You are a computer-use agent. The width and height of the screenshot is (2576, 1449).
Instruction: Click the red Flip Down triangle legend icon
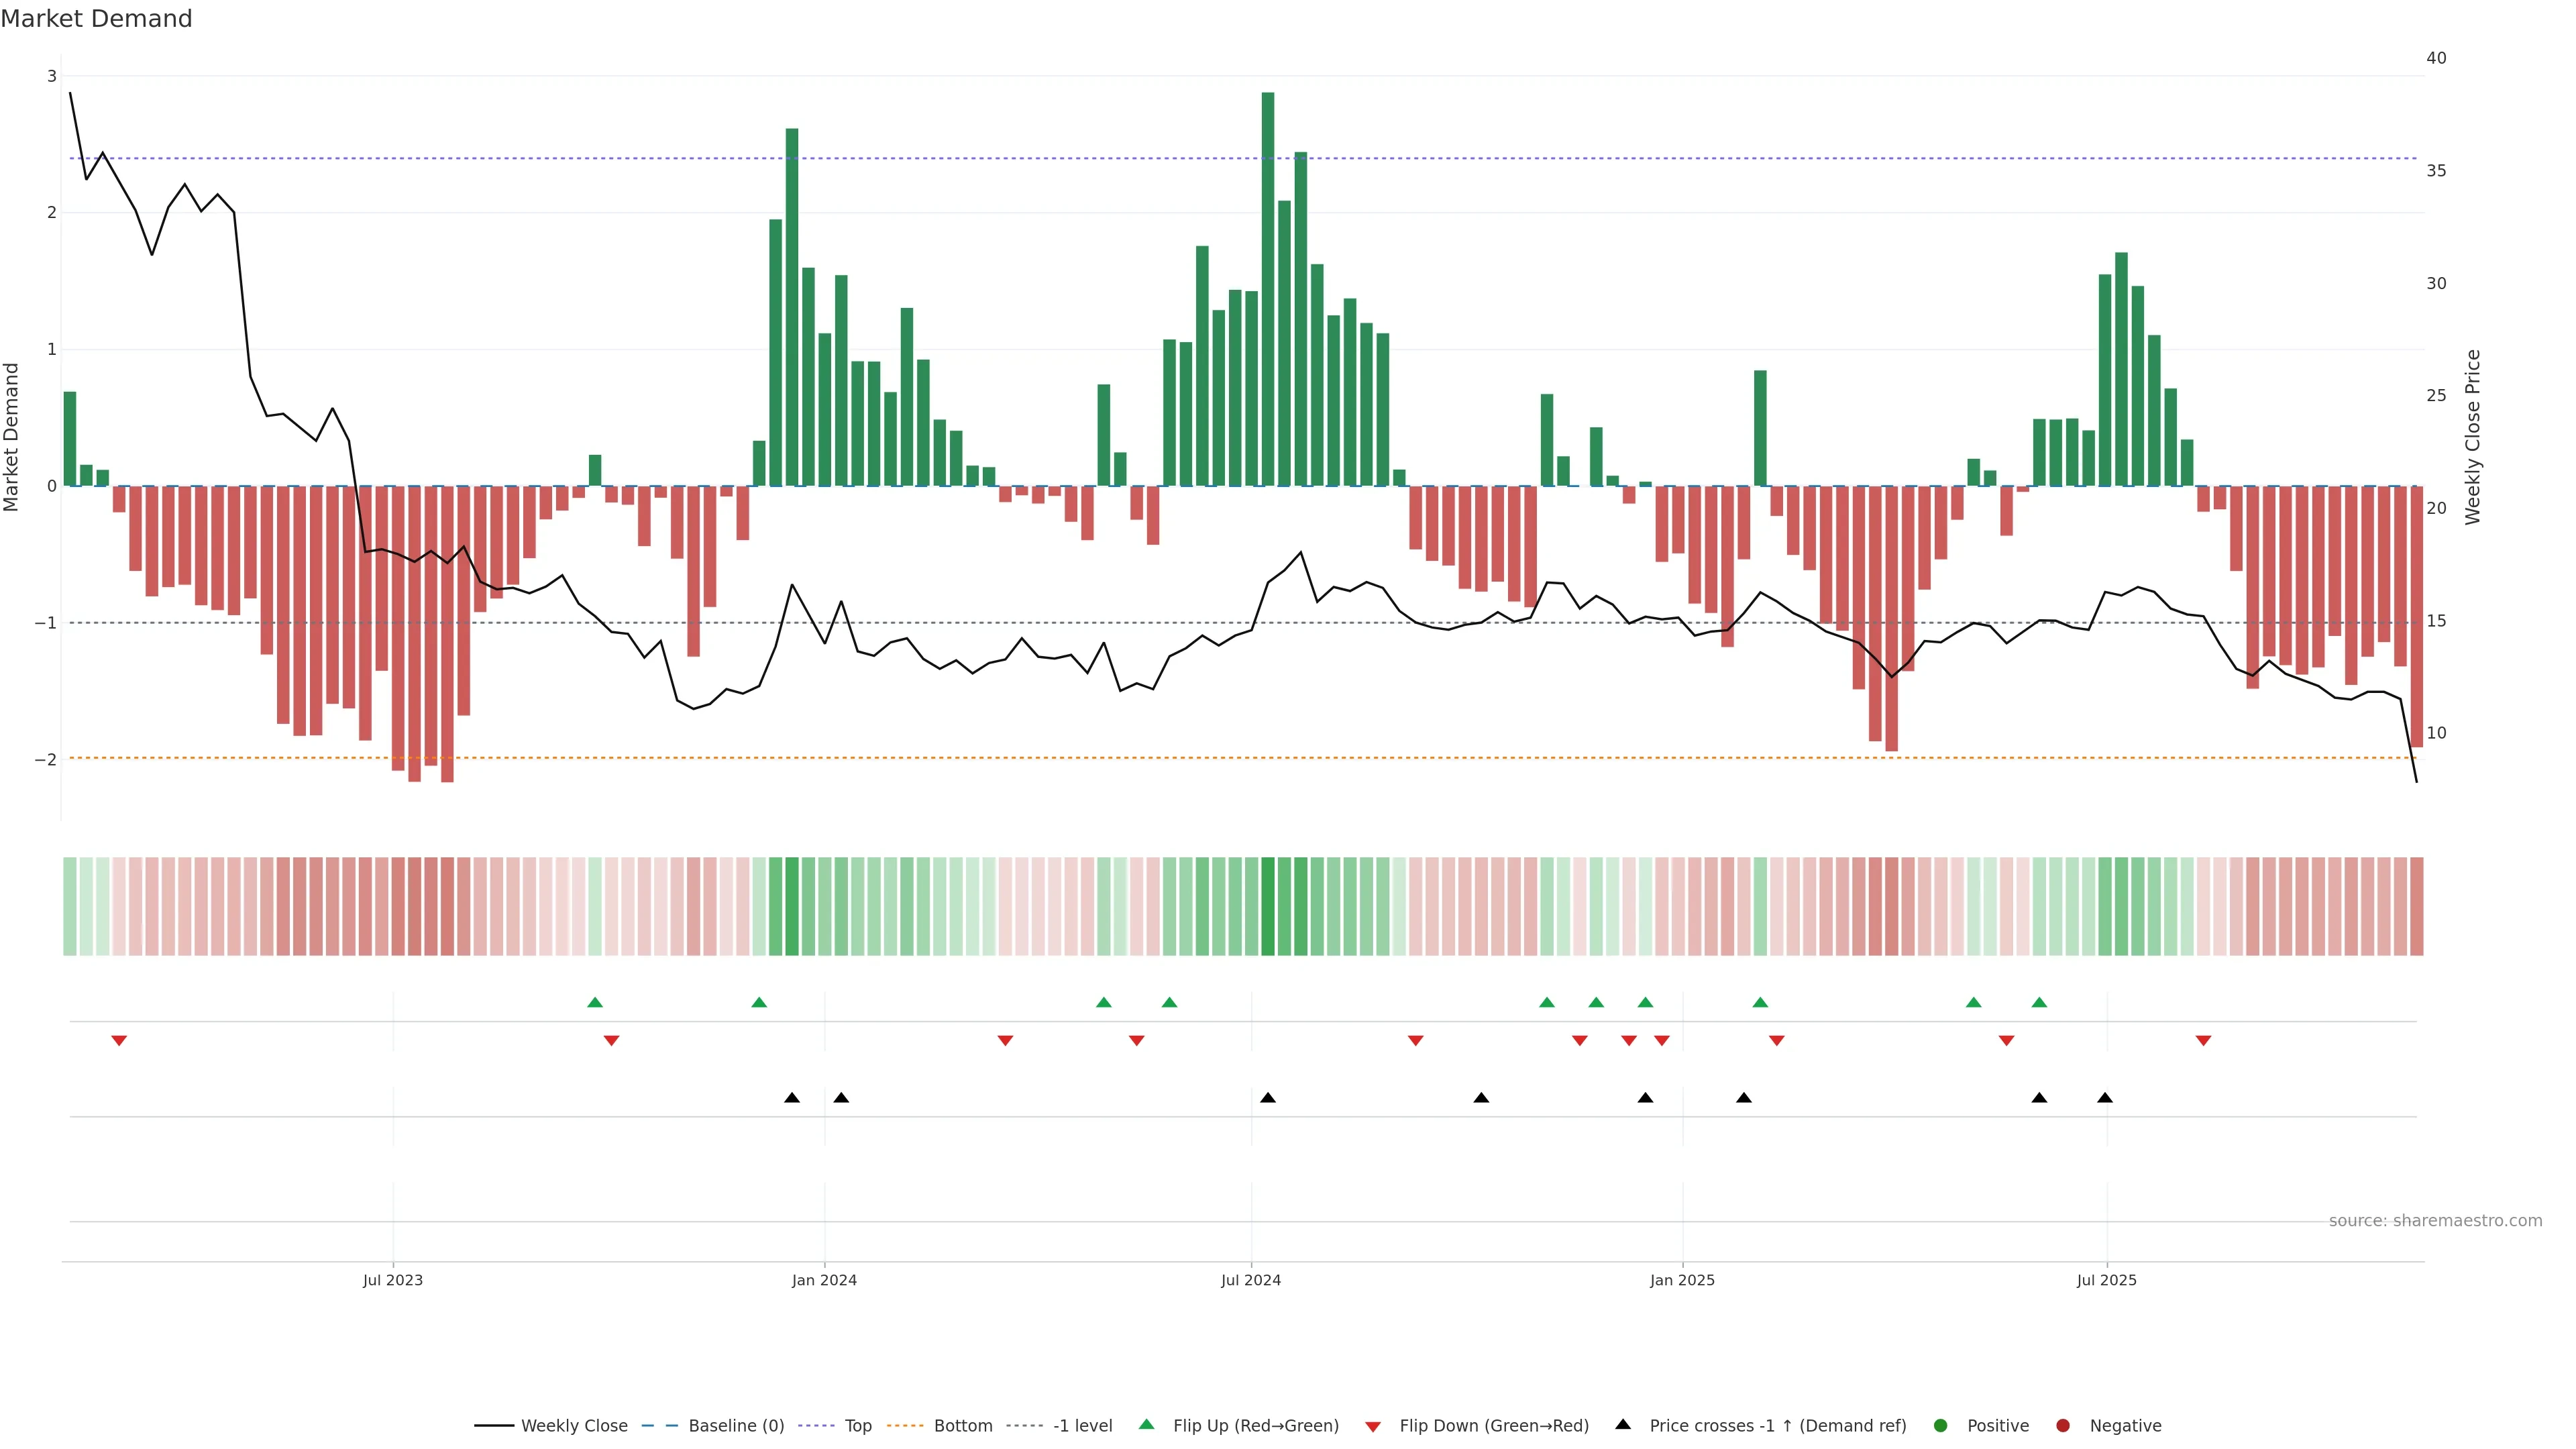tap(1373, 1426)
